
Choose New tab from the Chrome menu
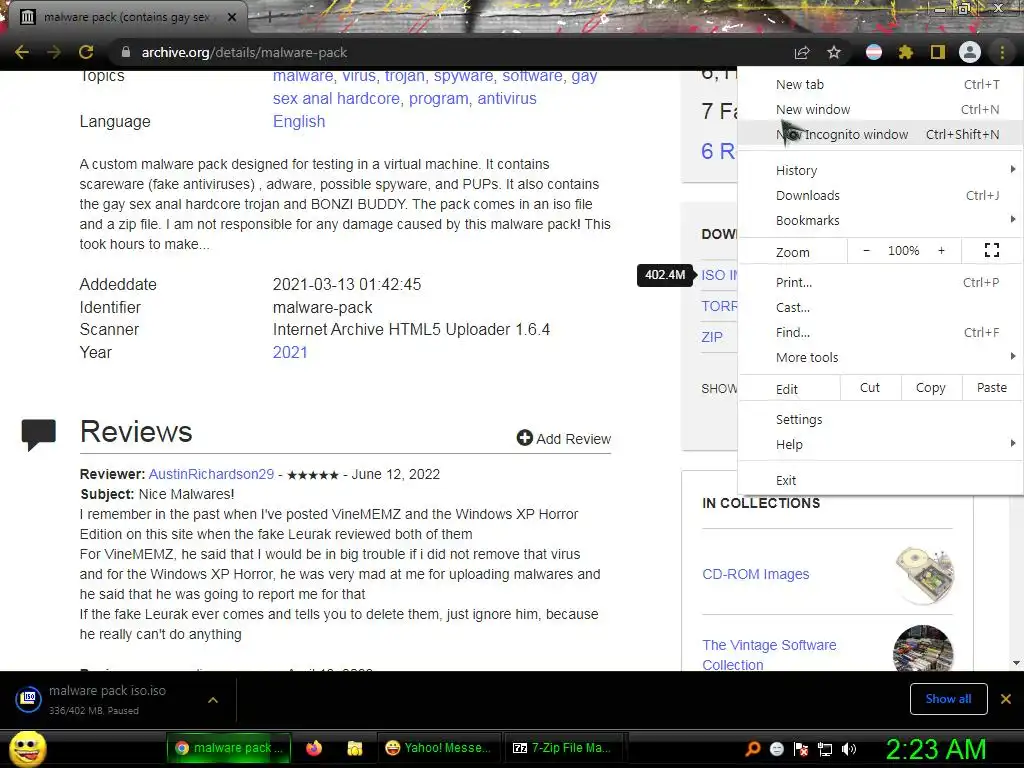tap(880, 84)
